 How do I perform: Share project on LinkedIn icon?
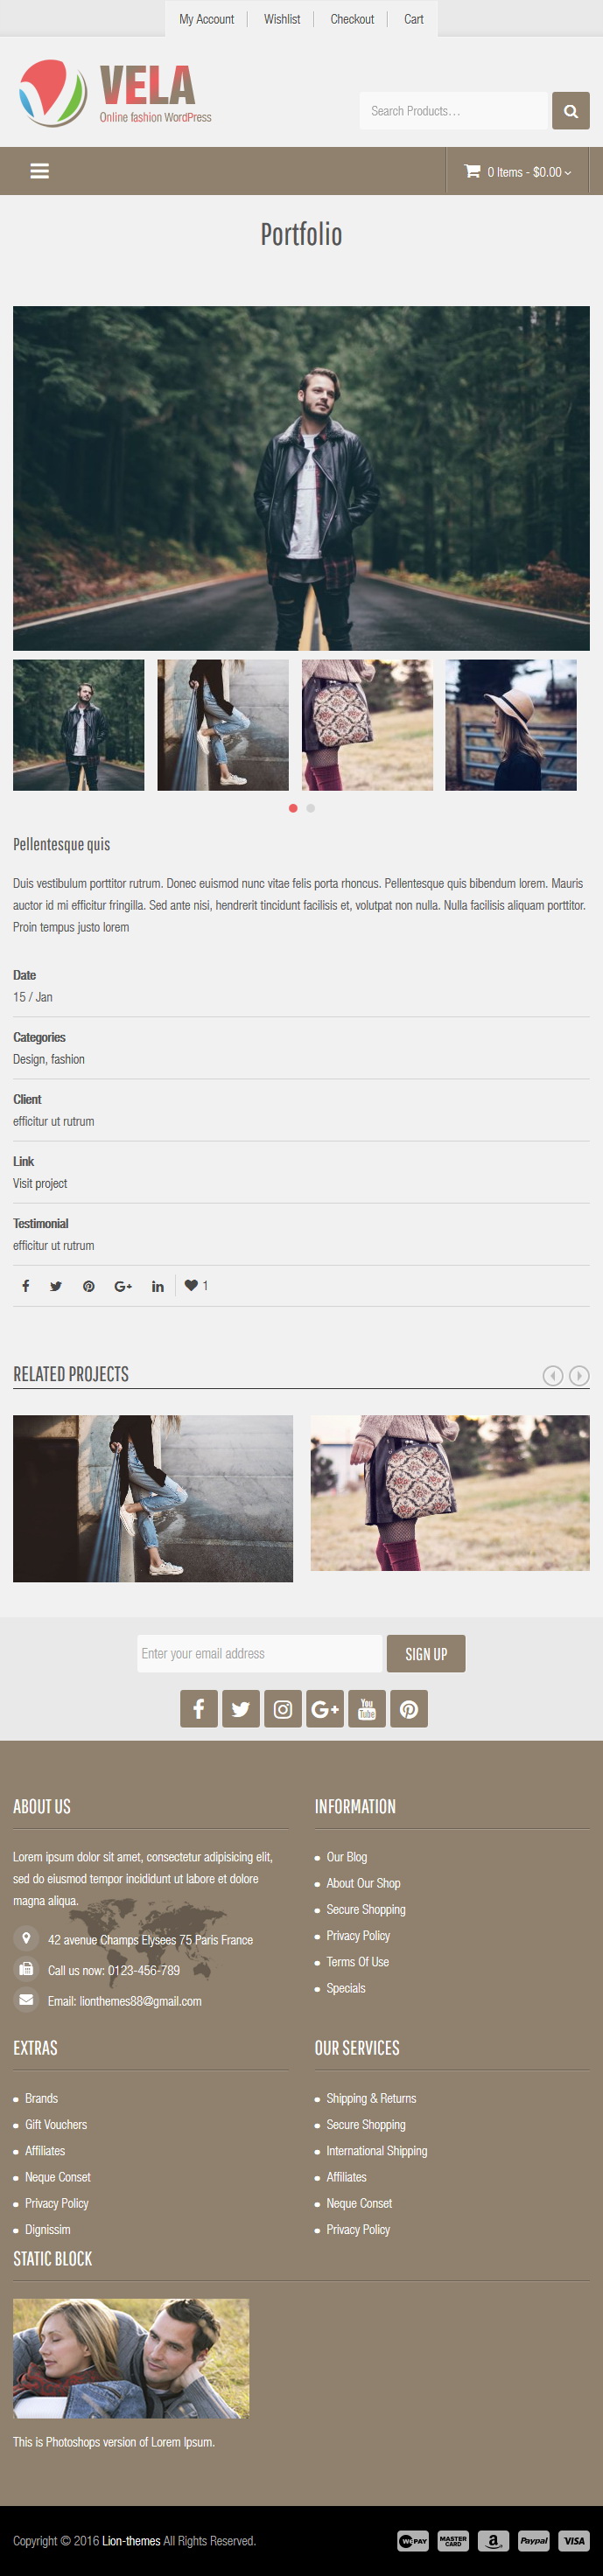point(158,1286)
